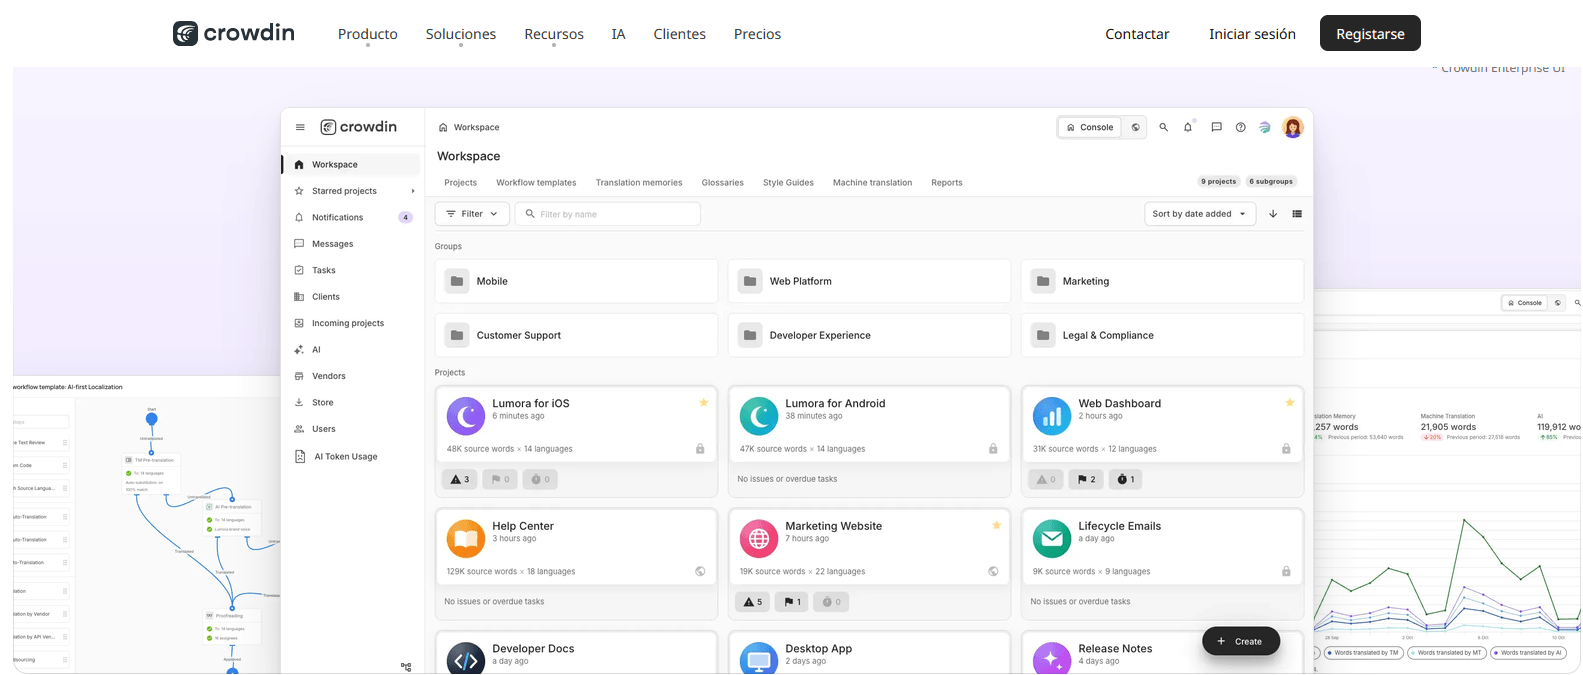
Task: Click the help question mark icon
Action: coord(1241,127)
